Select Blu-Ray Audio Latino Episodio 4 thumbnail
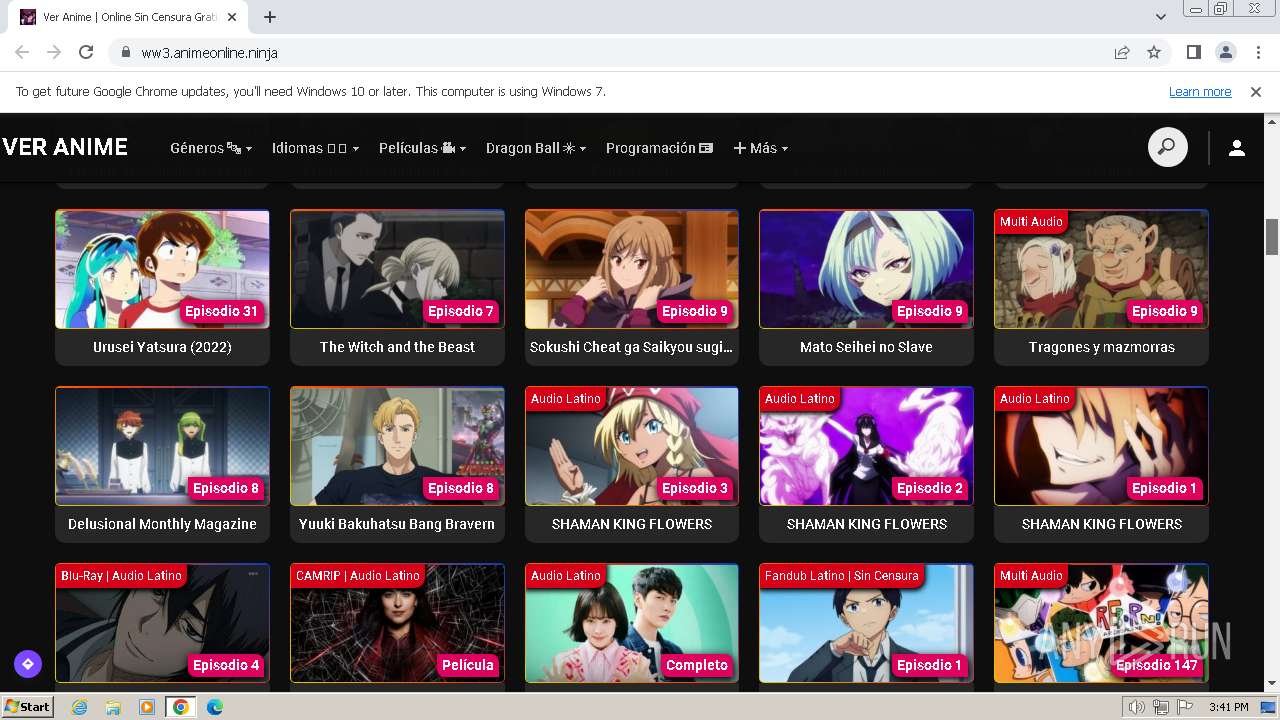1280x720 pixels. point(162,623)
